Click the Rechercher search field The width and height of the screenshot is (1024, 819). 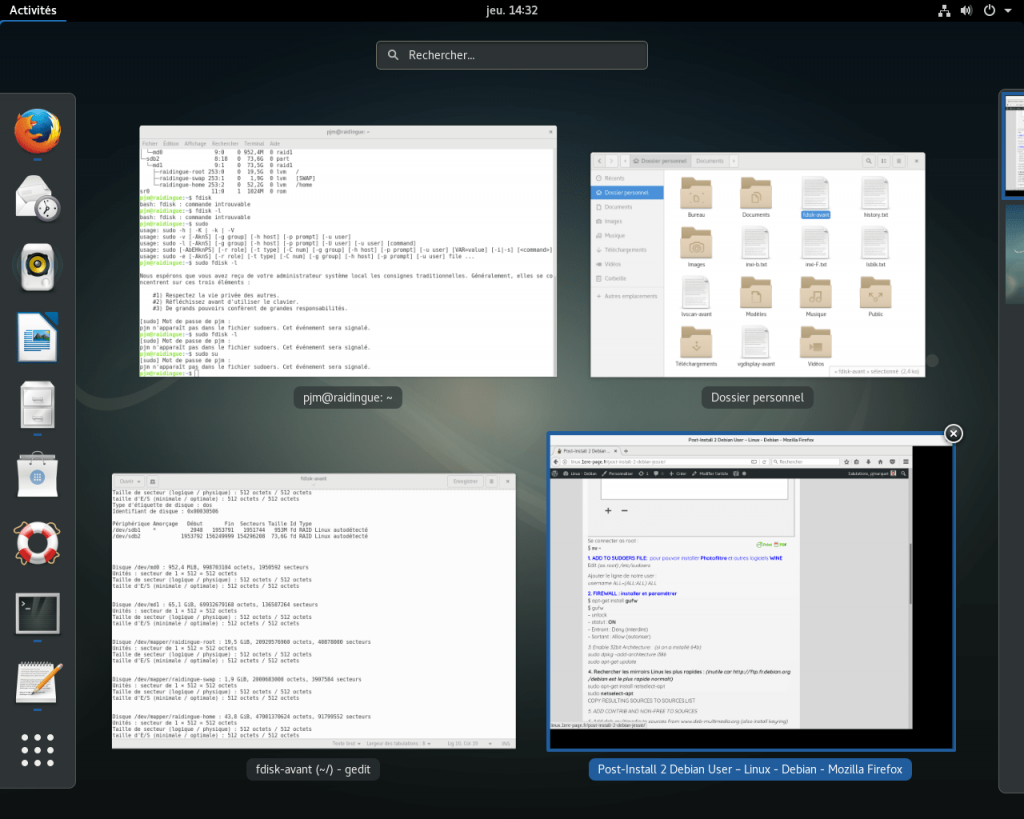coord(512,55)
